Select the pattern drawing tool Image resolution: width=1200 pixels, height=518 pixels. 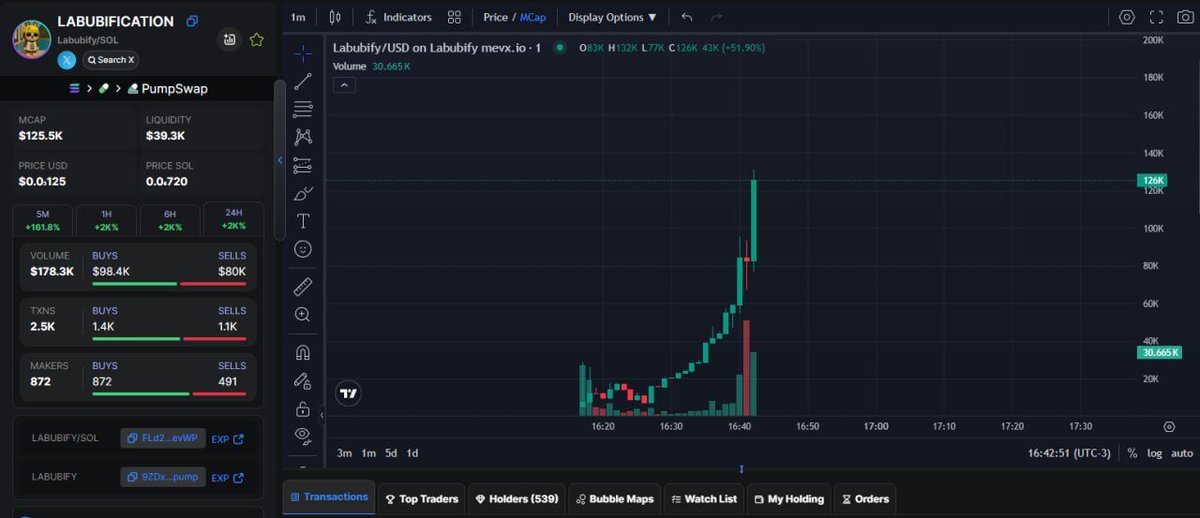[x=303, y=138]
